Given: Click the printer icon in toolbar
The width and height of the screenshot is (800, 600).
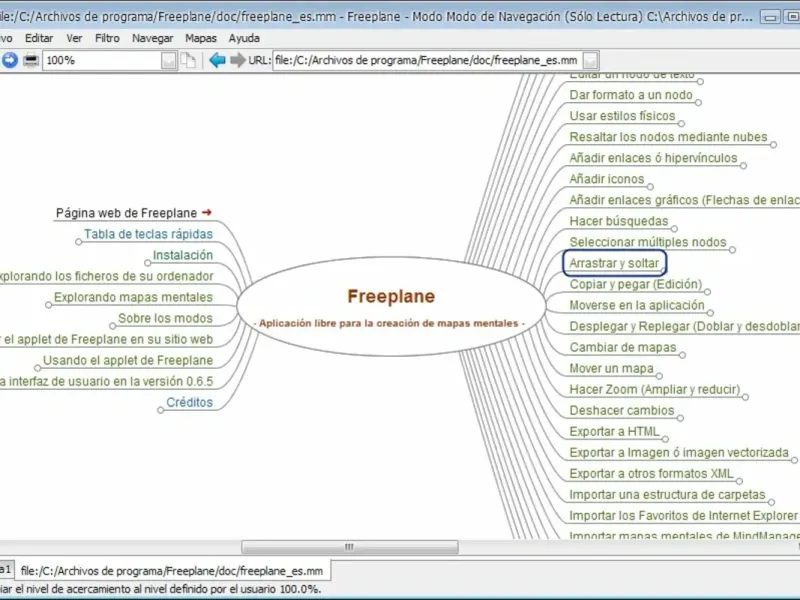Looking at the screenshot, I should (31, 60).
